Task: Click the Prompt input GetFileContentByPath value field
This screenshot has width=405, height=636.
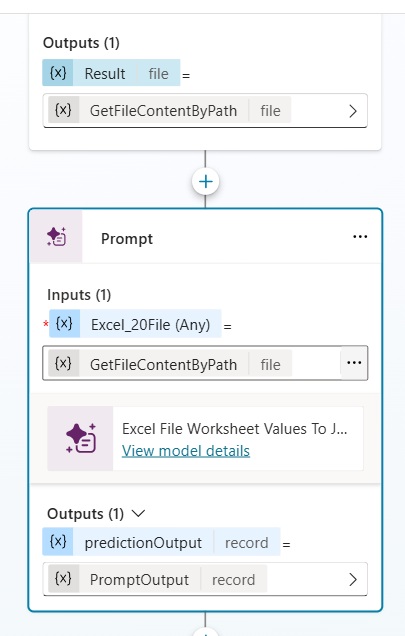Action: [x=192, y=363]
